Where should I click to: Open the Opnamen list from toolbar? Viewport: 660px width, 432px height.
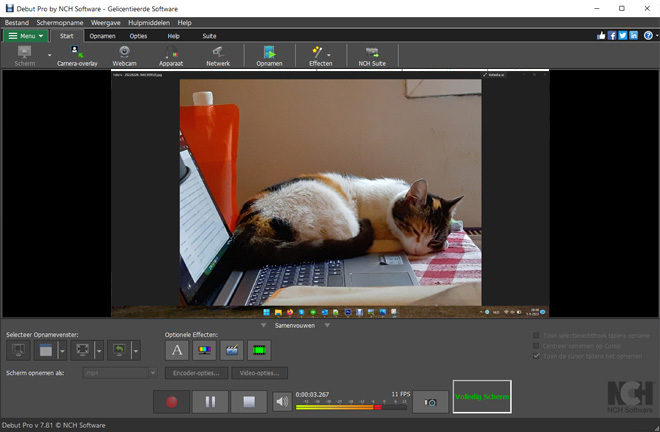[269, 56]
